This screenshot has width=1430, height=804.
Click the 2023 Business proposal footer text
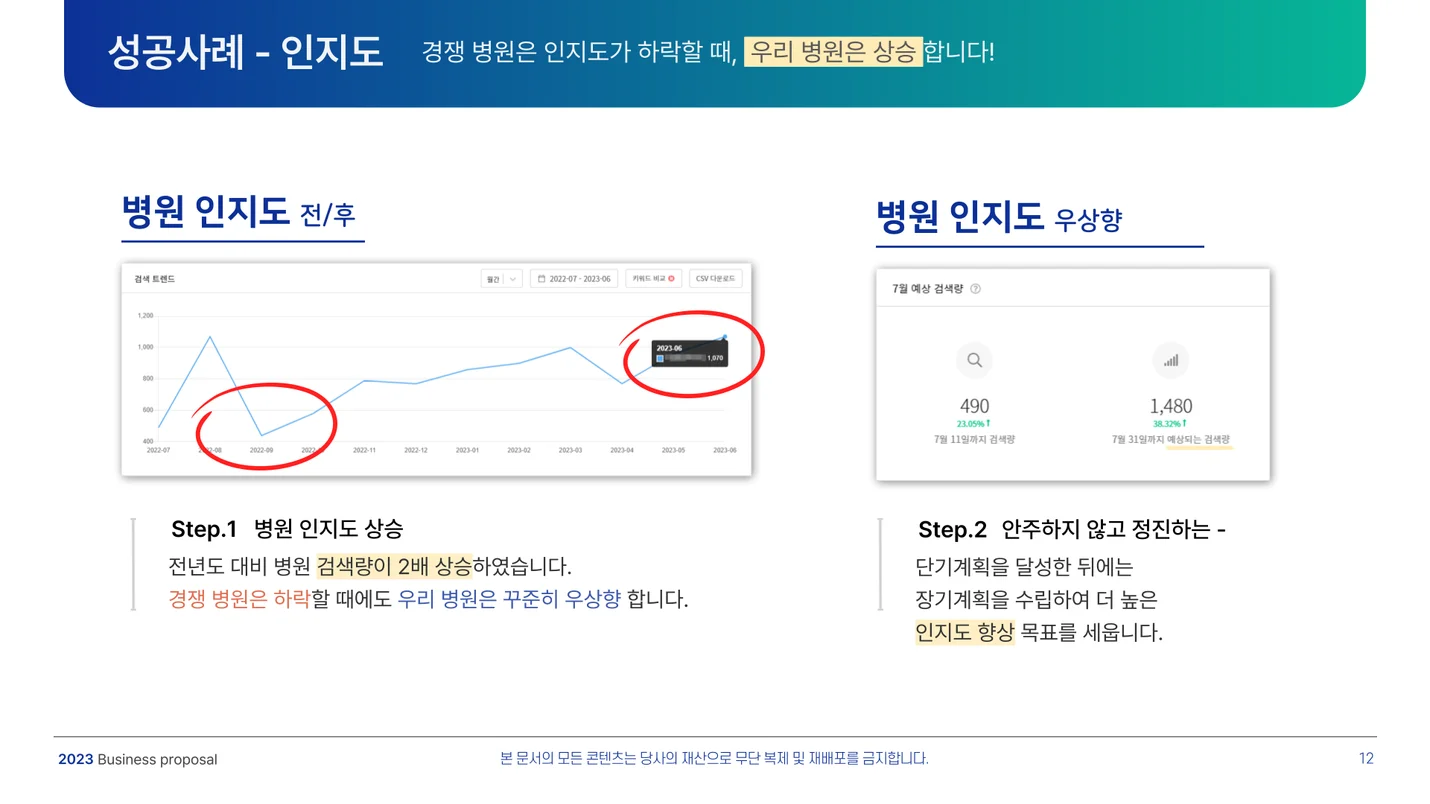[x=138, y=759]
